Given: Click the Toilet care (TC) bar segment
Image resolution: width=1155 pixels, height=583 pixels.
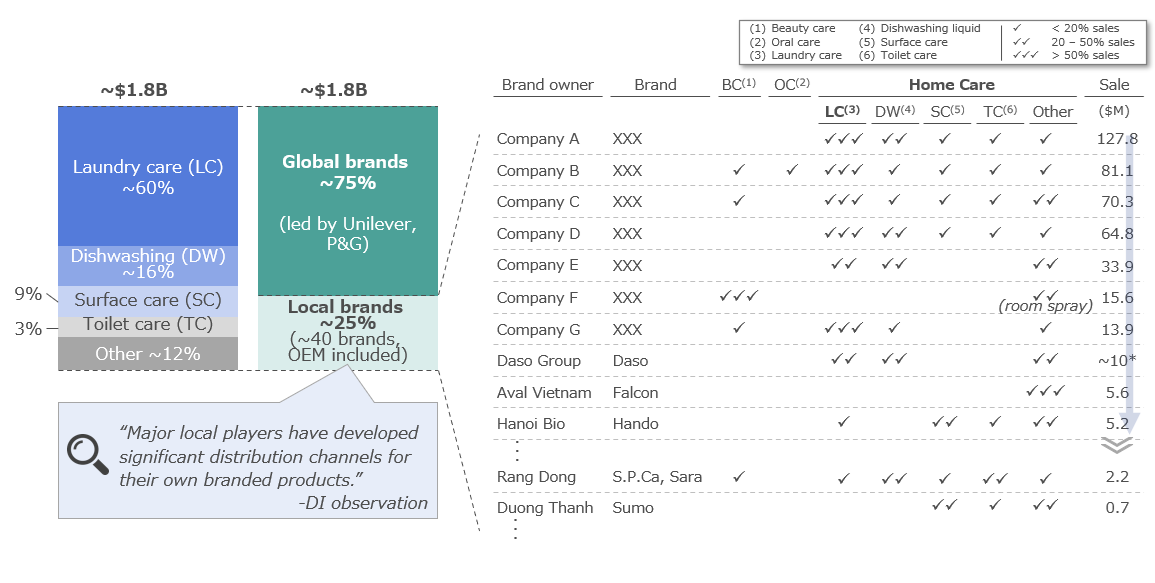Looking at the screenshot, I should [x=148, y=326].
